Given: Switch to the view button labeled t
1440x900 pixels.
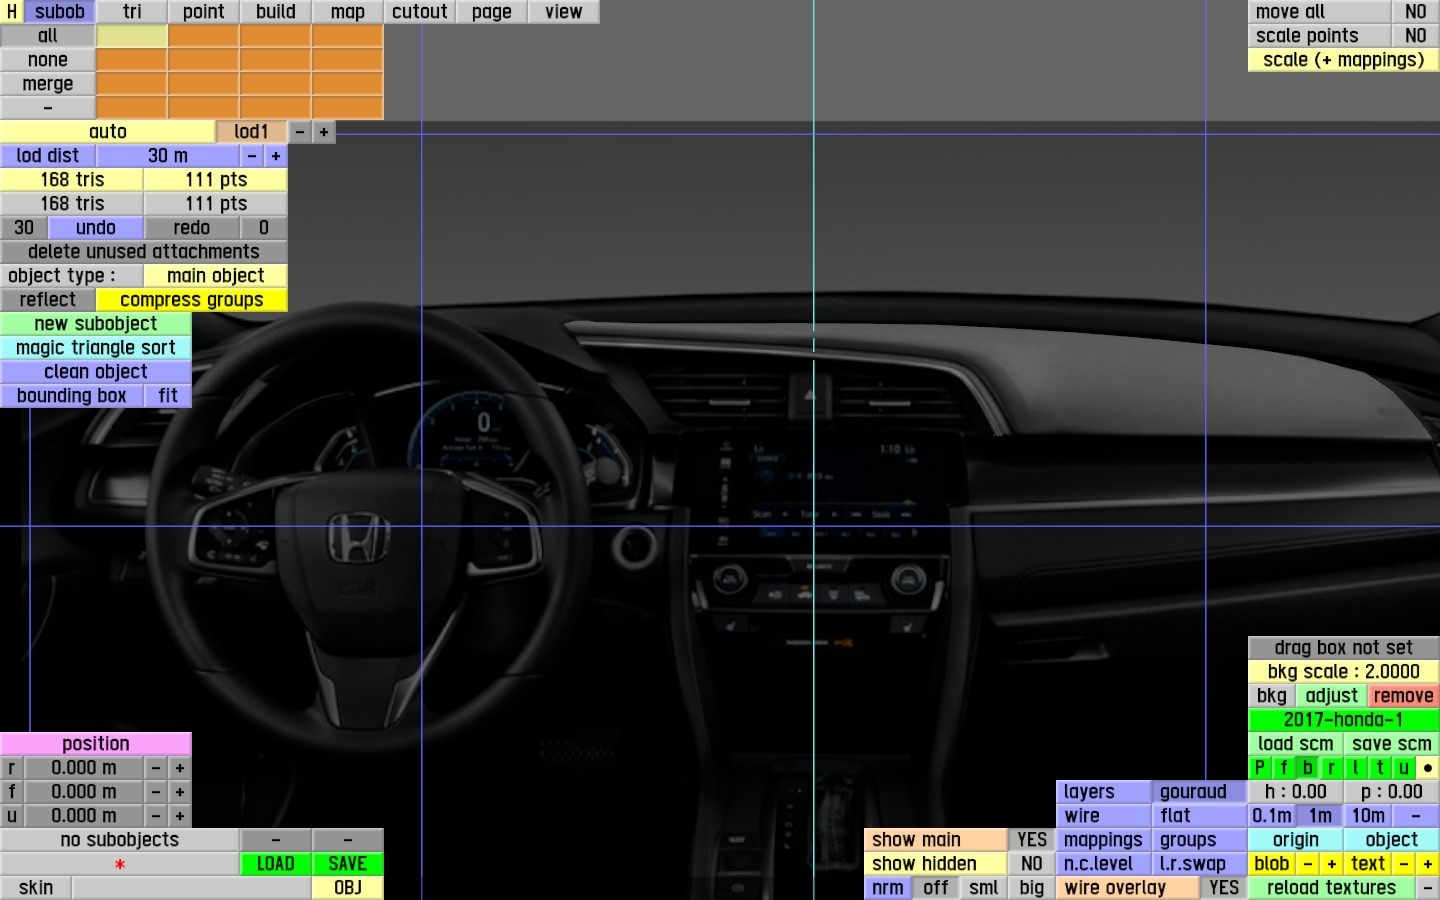Looking at the screenshot, I should point(1380,768).
